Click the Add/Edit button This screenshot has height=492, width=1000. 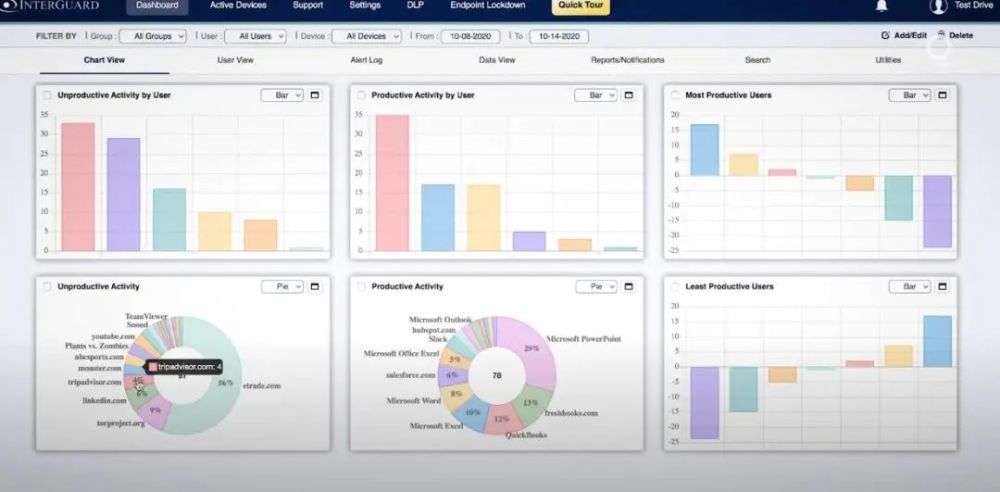pos(904,36)
